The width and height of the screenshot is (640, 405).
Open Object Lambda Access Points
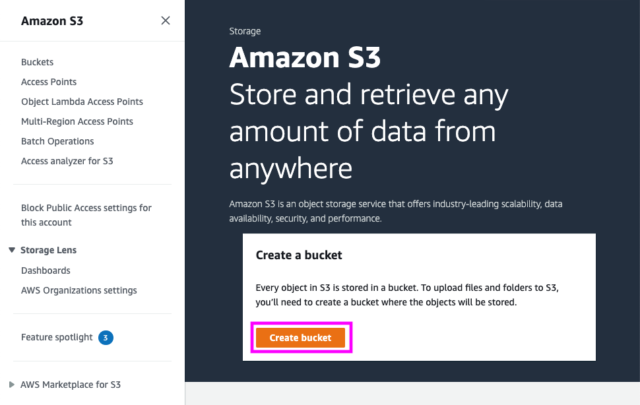82,102
